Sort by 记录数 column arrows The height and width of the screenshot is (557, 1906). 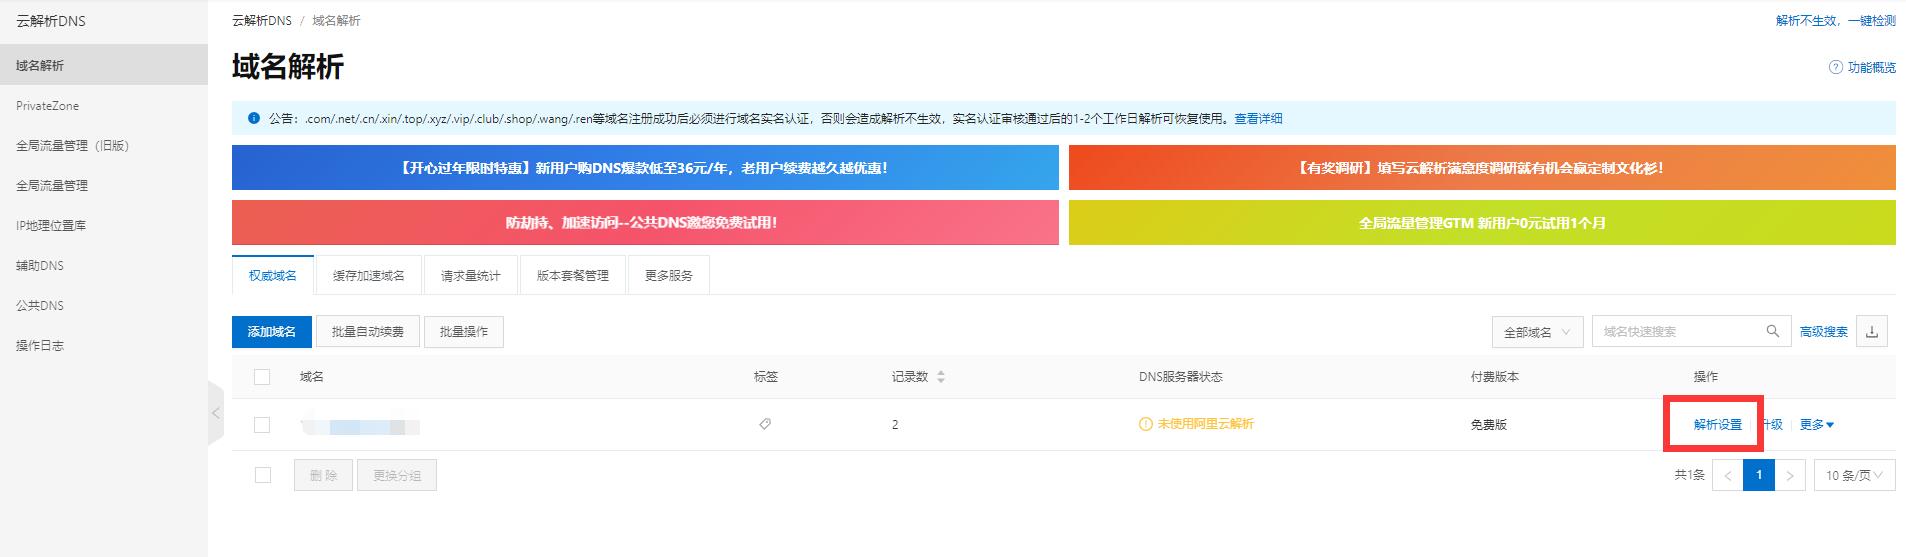tap(941, 377)
